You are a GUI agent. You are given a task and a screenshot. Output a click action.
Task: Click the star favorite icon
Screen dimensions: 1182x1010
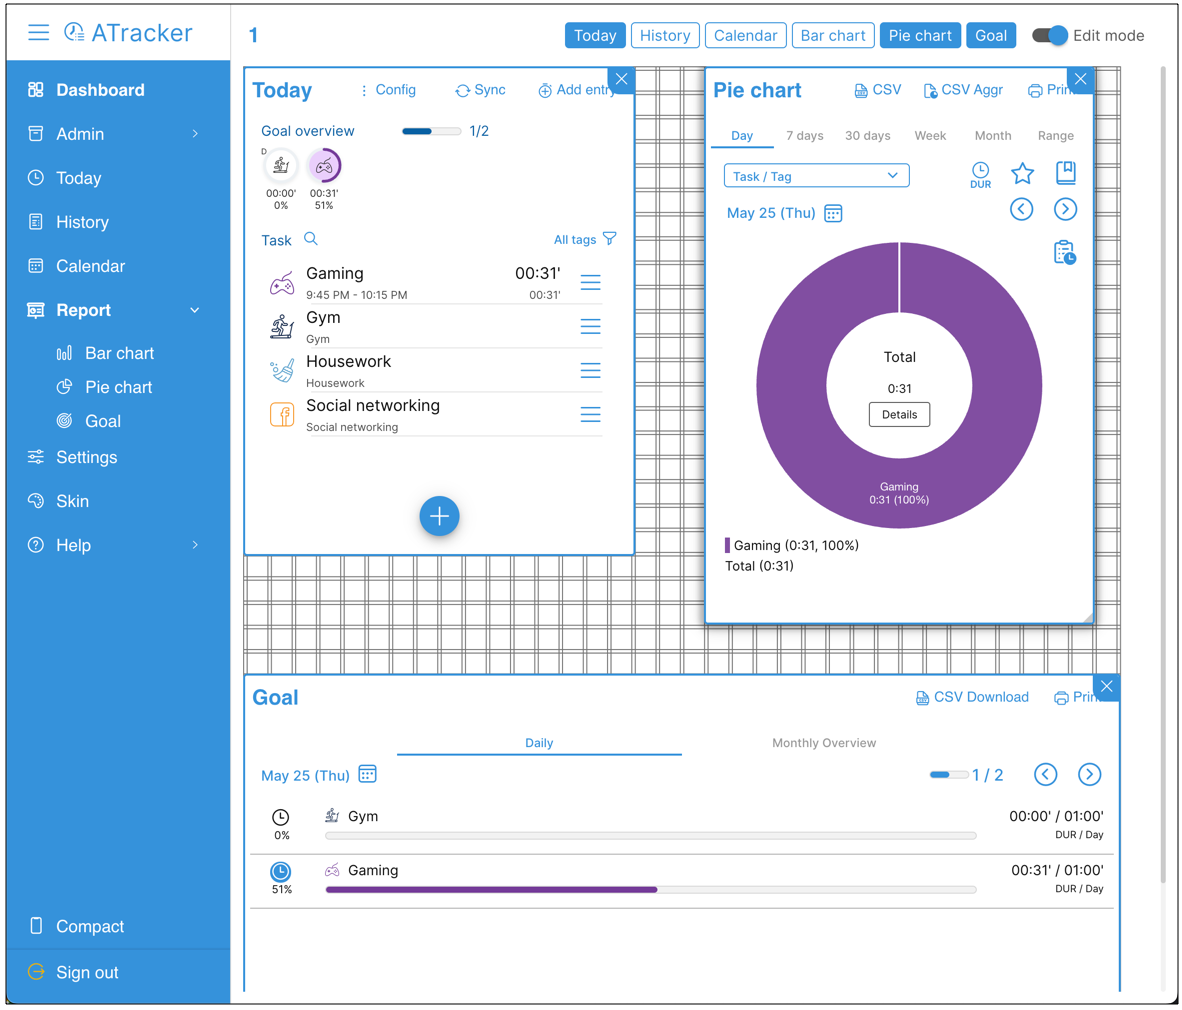(1022, 173)
